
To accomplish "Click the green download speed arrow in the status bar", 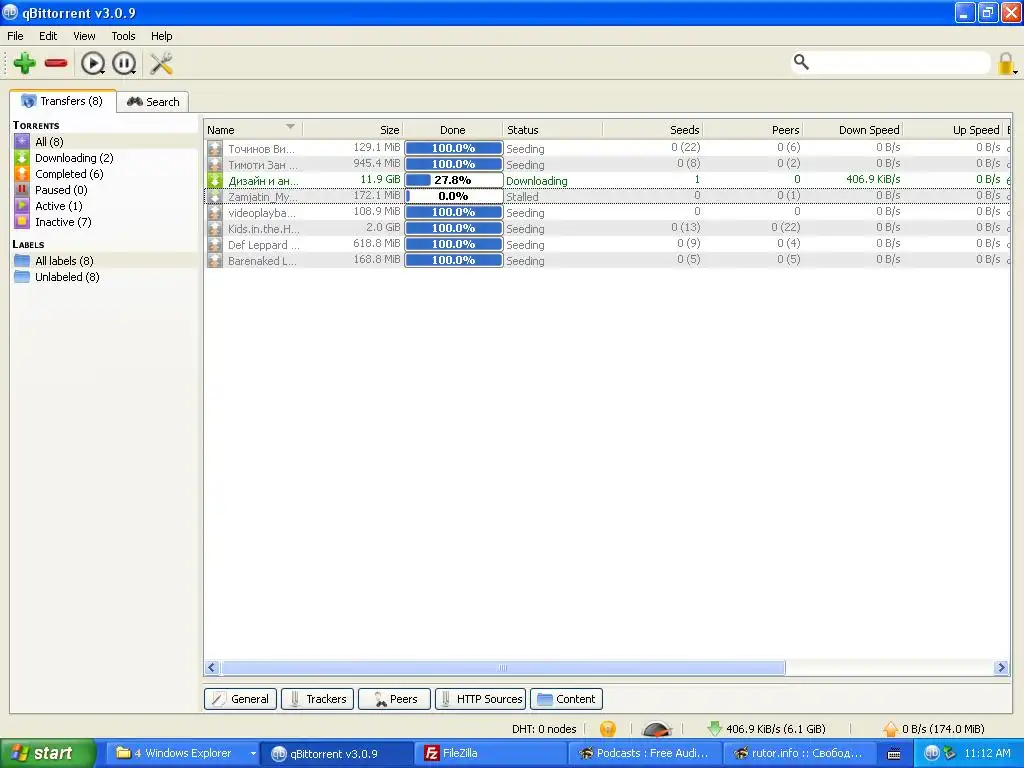I will tap(714, 729).
